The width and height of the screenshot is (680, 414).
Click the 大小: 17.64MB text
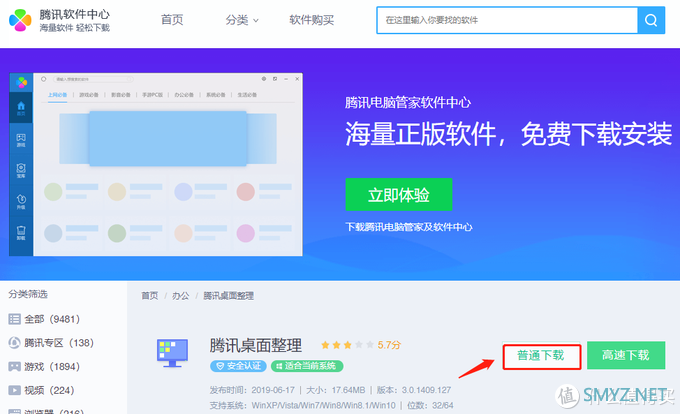tap(336, 390)
